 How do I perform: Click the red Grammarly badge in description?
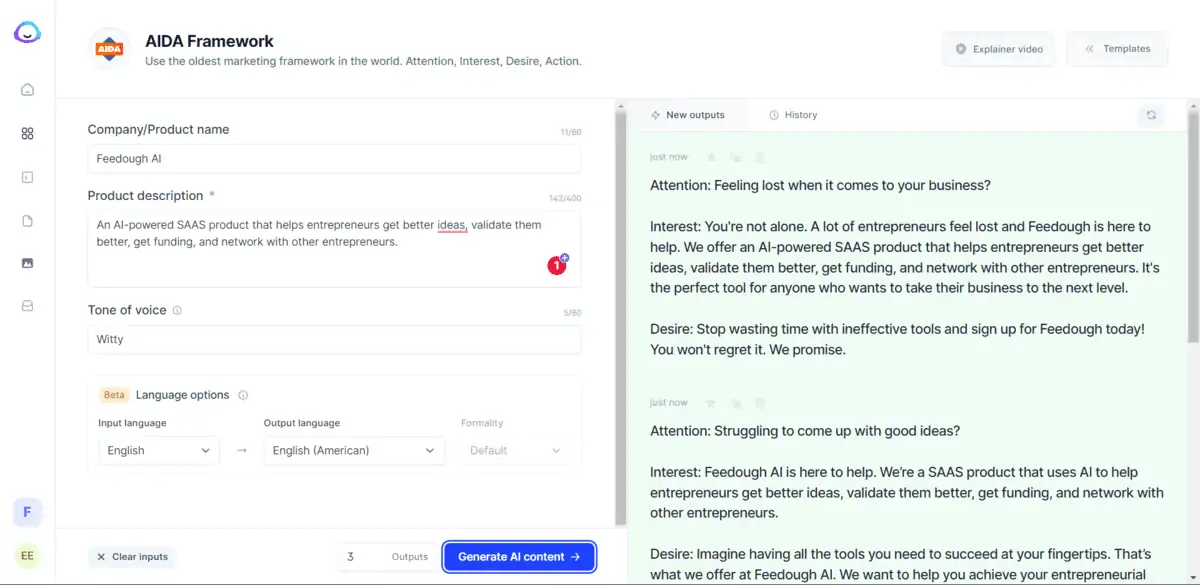point(556,265)
